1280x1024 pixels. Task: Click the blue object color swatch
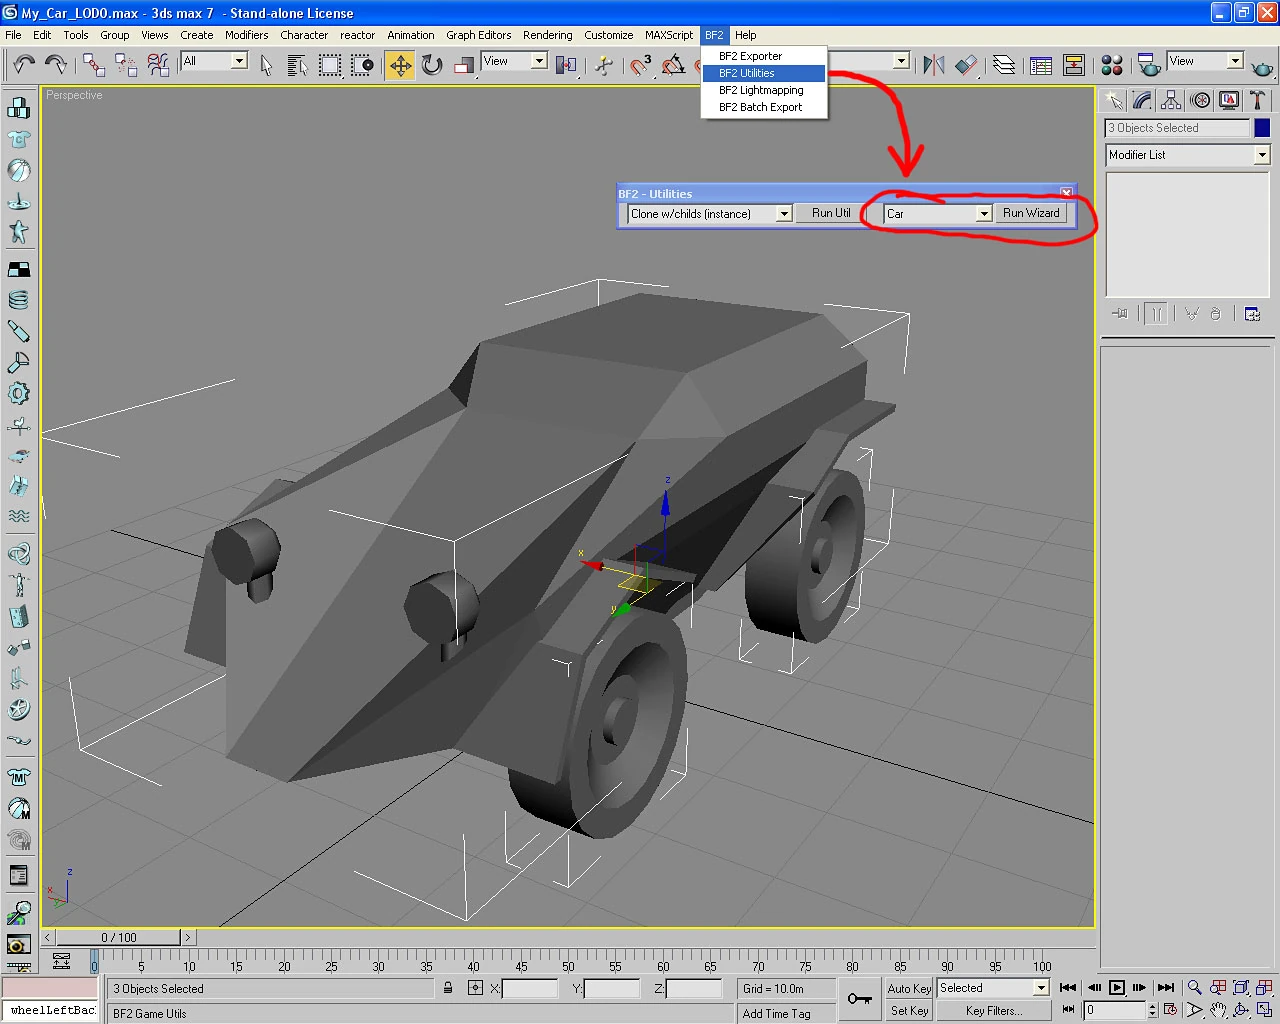1262,128
